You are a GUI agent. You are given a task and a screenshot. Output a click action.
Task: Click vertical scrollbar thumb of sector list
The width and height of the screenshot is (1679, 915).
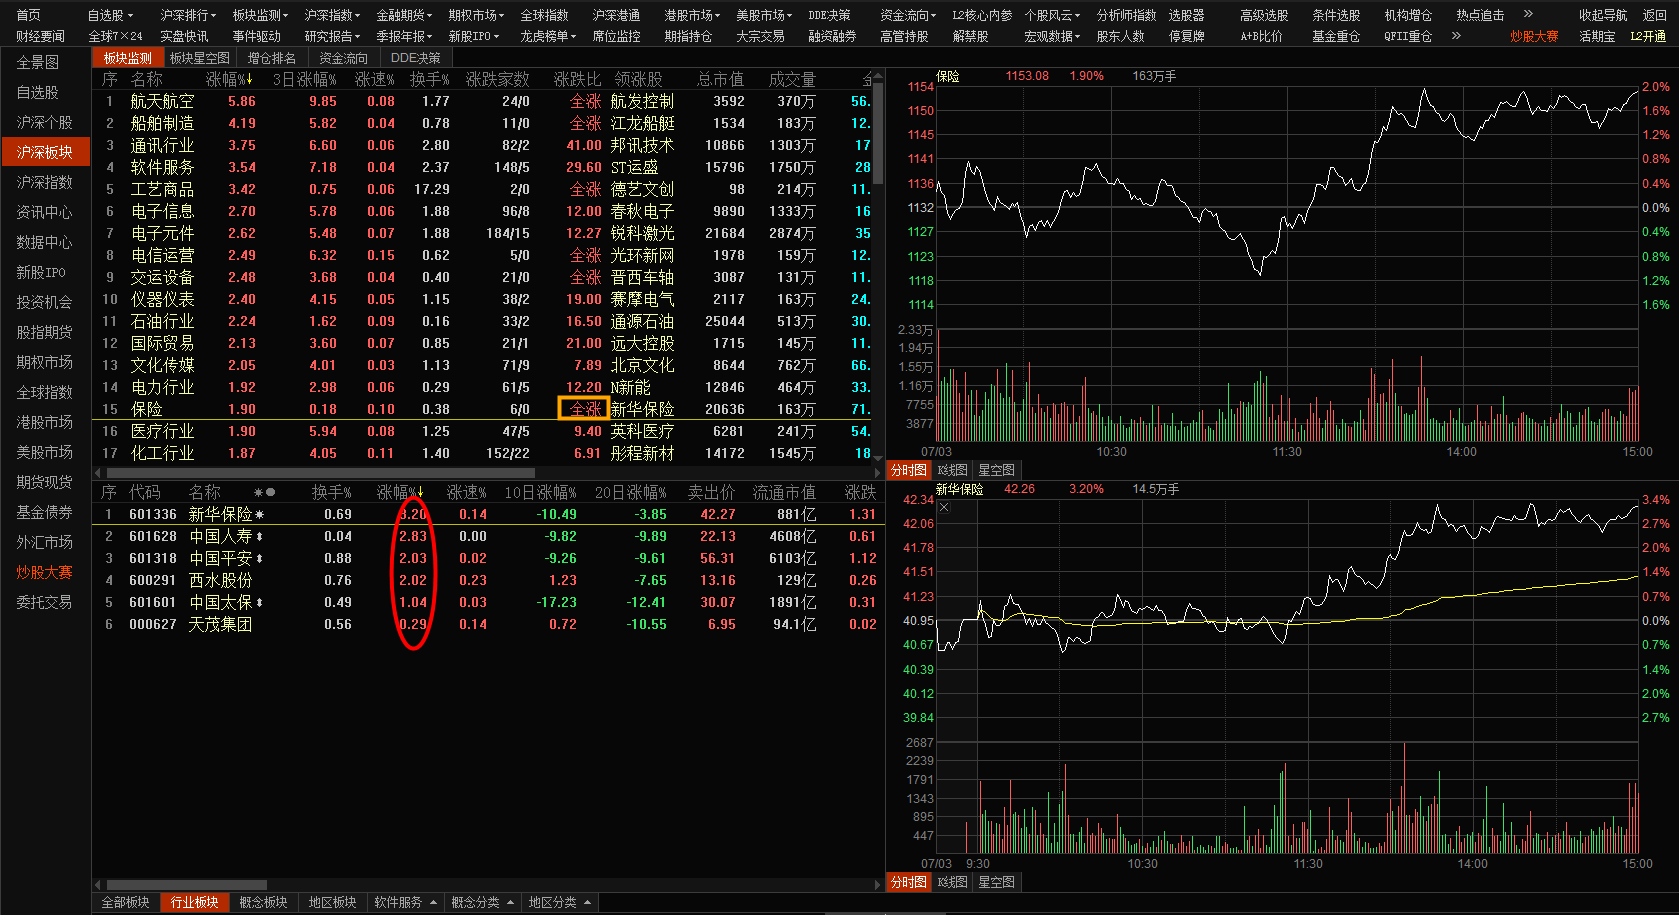coord(878,135)
